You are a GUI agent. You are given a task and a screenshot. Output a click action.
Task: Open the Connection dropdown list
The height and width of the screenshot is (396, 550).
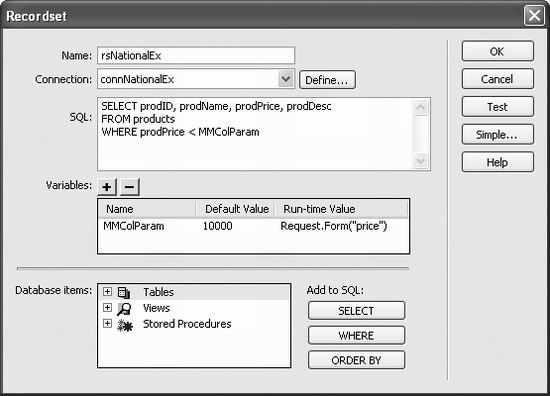(286, 79)
